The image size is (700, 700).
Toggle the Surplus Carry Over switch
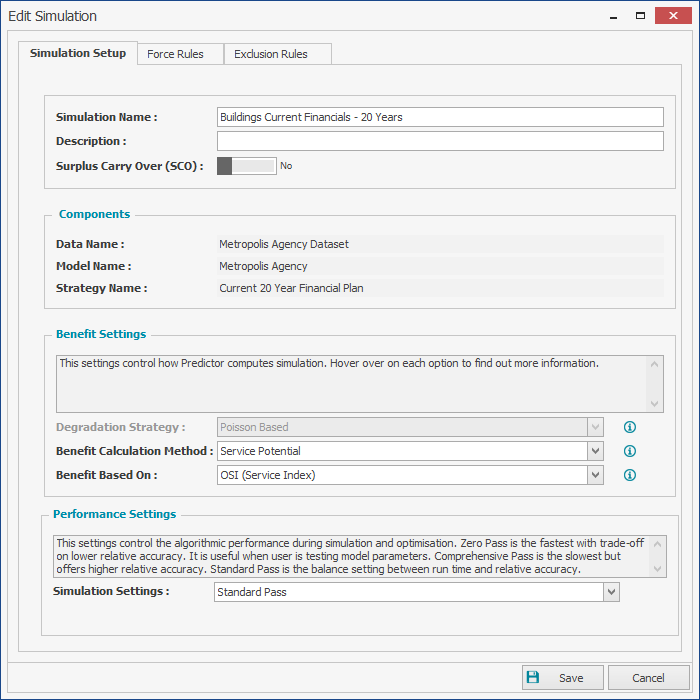[246, 166]
